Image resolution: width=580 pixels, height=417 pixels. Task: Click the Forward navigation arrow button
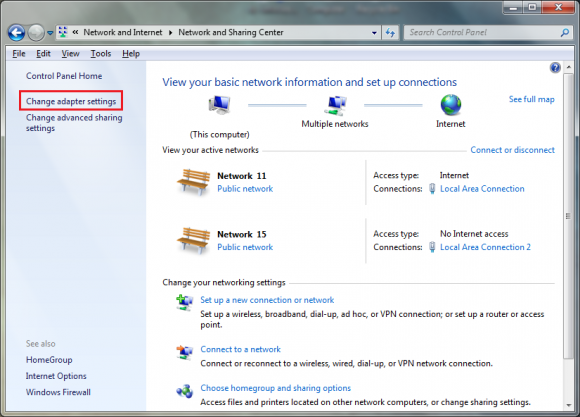click(x=36, y=33)
